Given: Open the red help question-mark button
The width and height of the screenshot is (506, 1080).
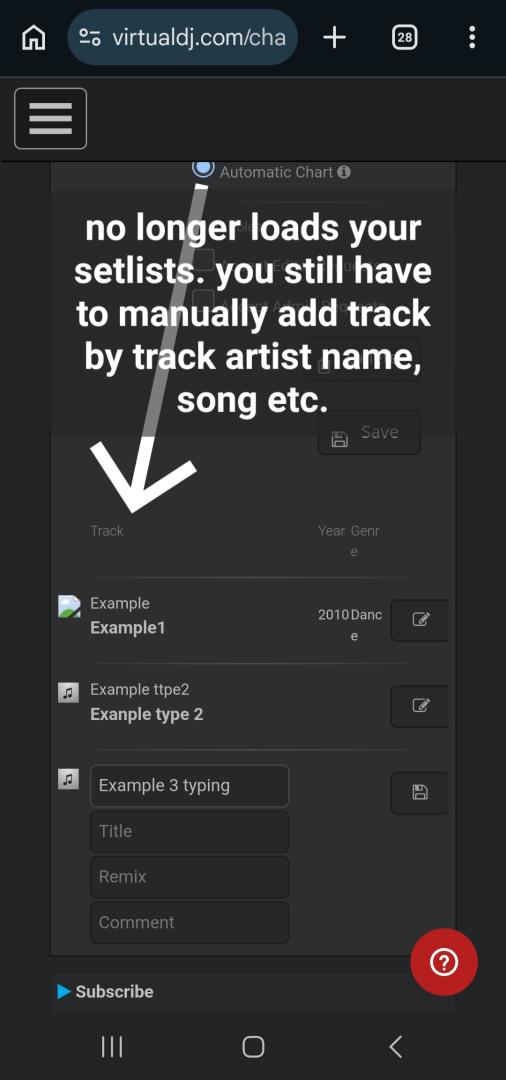Looking at the screenshot, I should pos(444,962).
